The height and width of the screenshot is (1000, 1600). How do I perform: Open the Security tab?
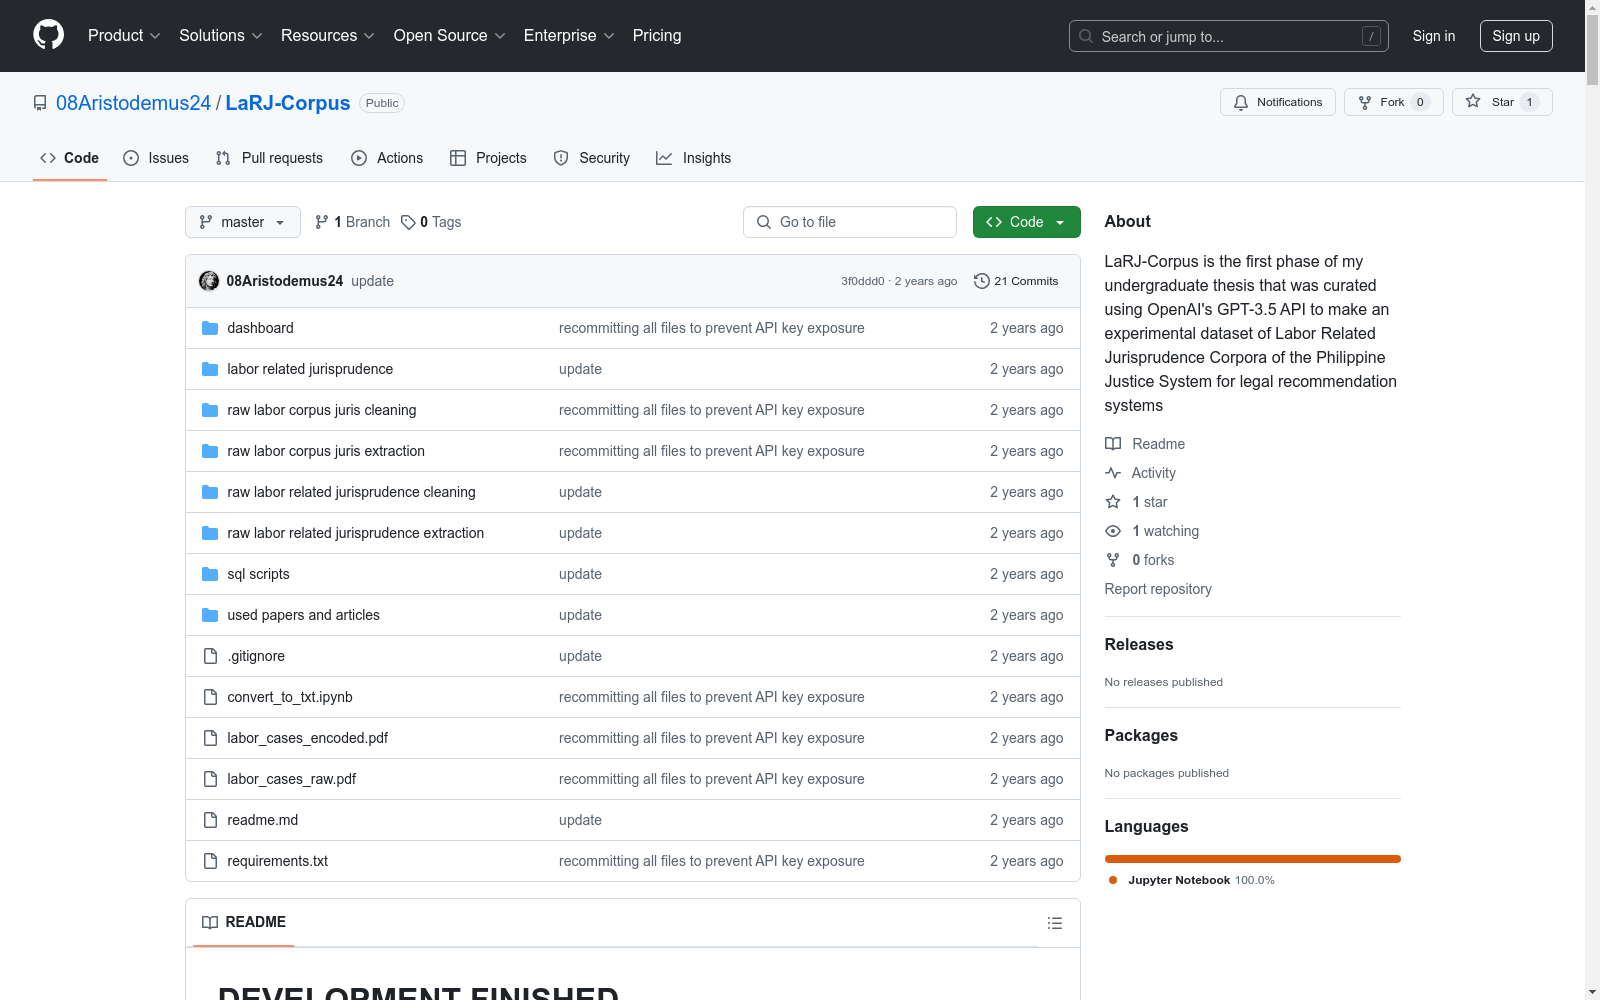pyautogui.click(x=592, y=158)
